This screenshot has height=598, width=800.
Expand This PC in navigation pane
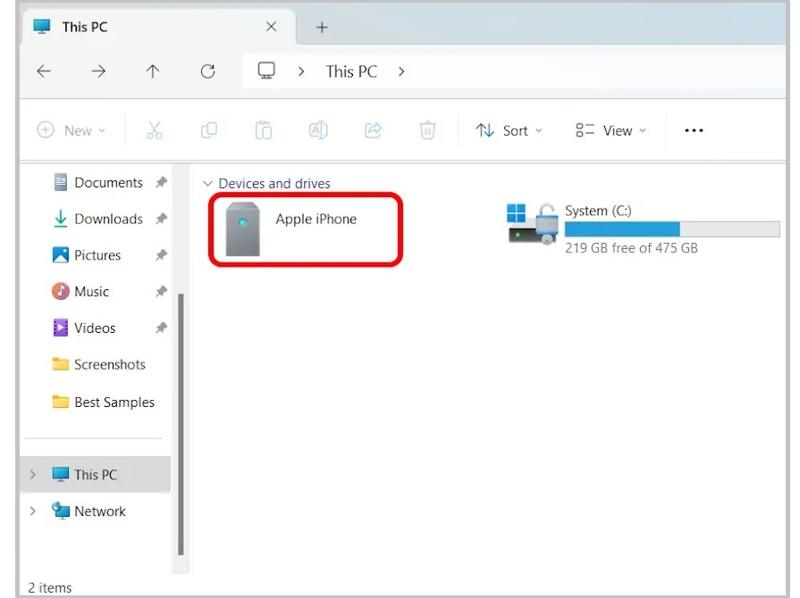[33, 475]
